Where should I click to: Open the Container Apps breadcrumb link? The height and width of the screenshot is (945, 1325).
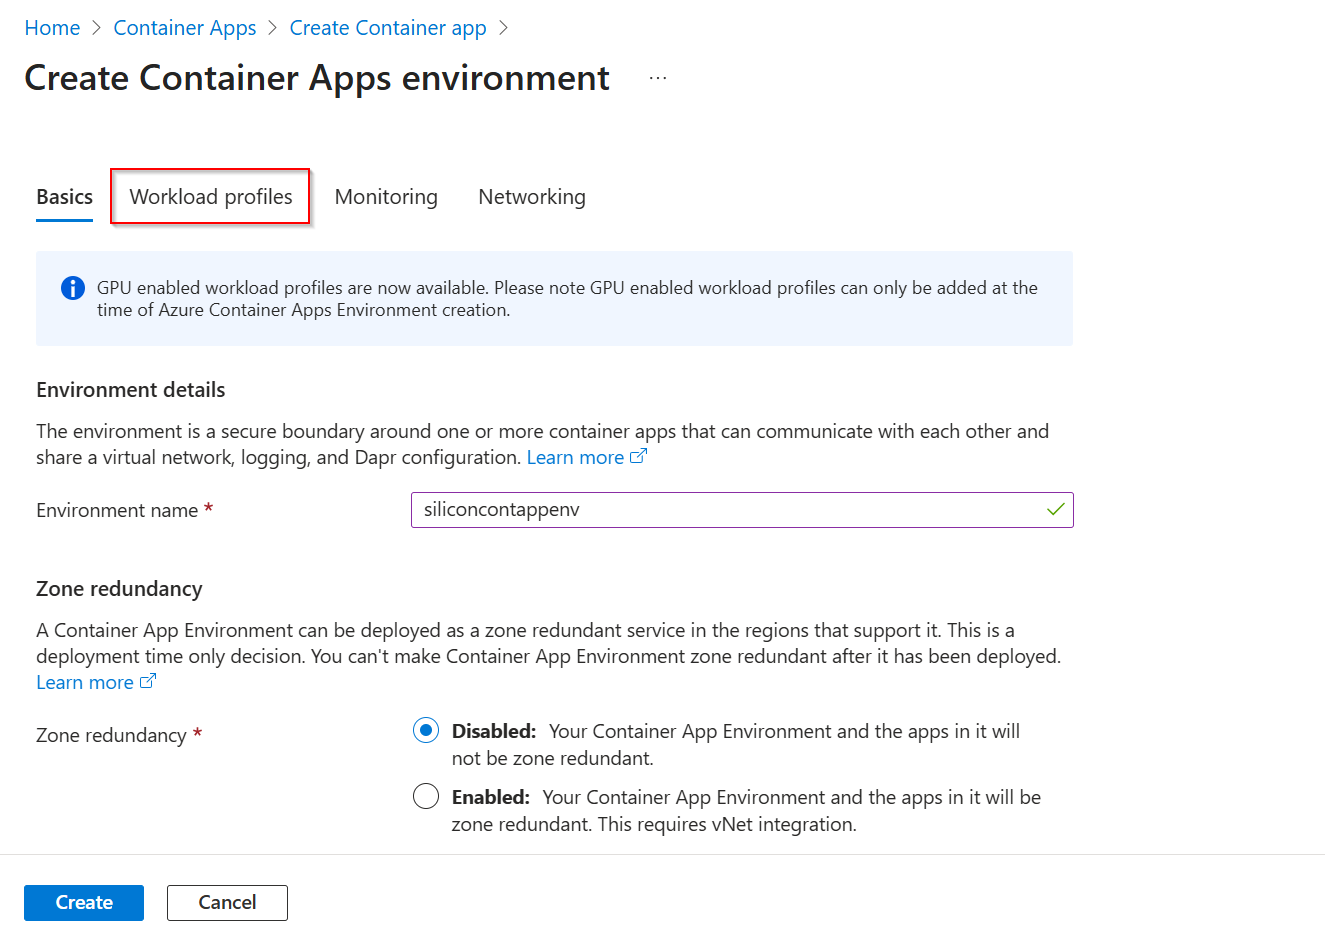coord(184,27)
